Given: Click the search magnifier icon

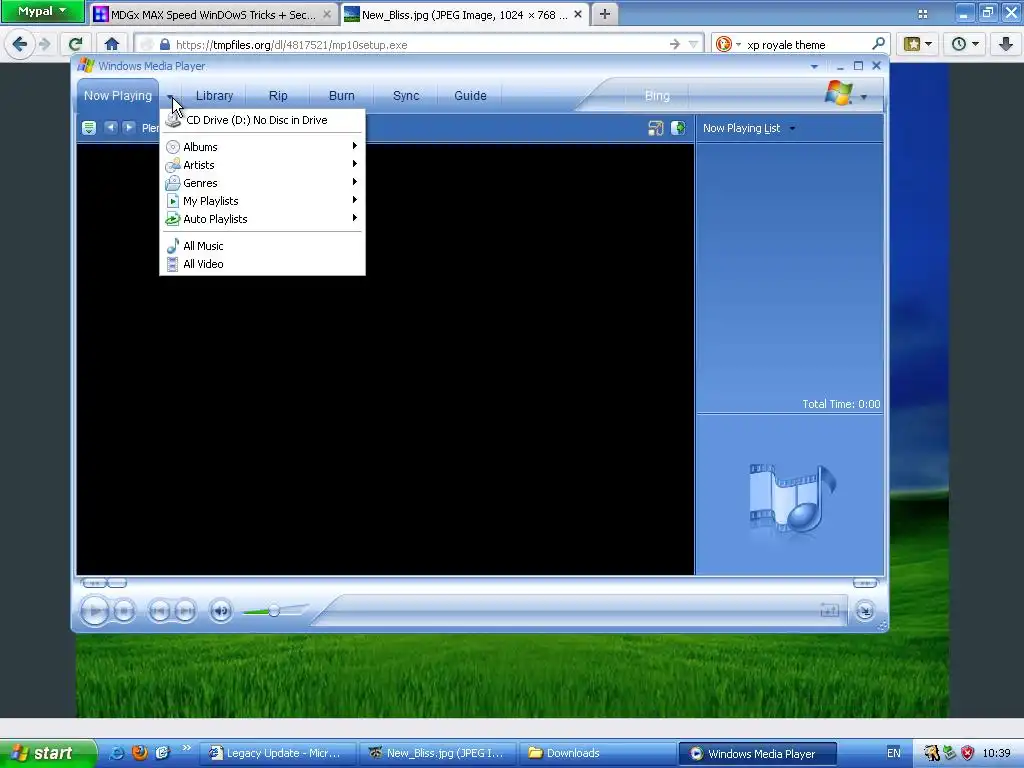Looking at the screenshot, I should (878, 44).
